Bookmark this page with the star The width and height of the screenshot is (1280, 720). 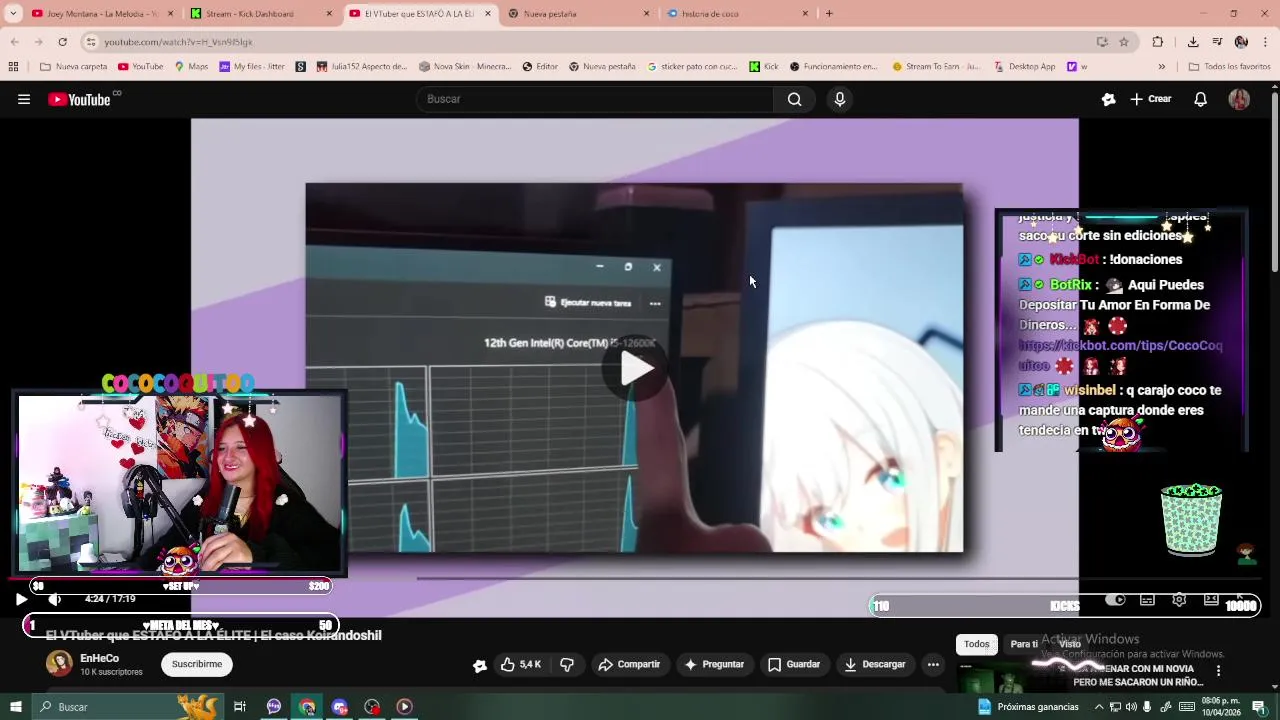1124,42
